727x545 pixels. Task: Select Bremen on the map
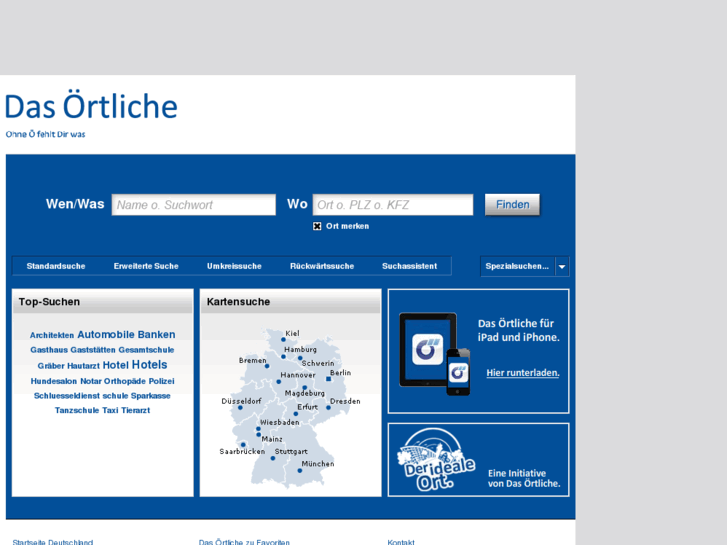click(x=253, y=360)
